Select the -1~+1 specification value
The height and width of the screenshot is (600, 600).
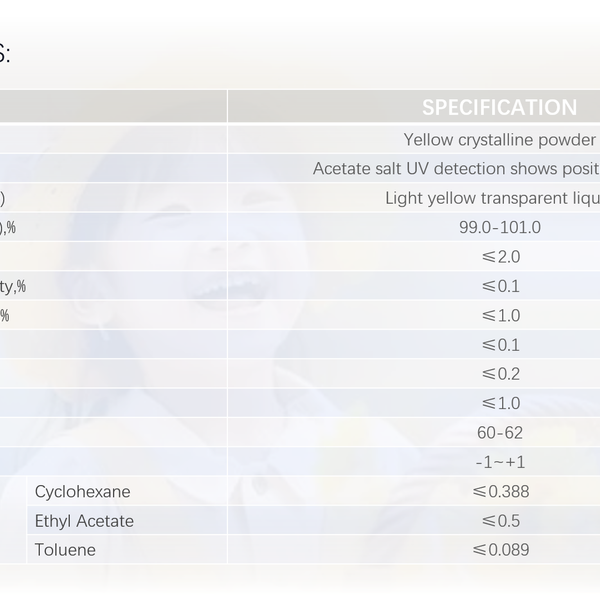pos(501,462)
